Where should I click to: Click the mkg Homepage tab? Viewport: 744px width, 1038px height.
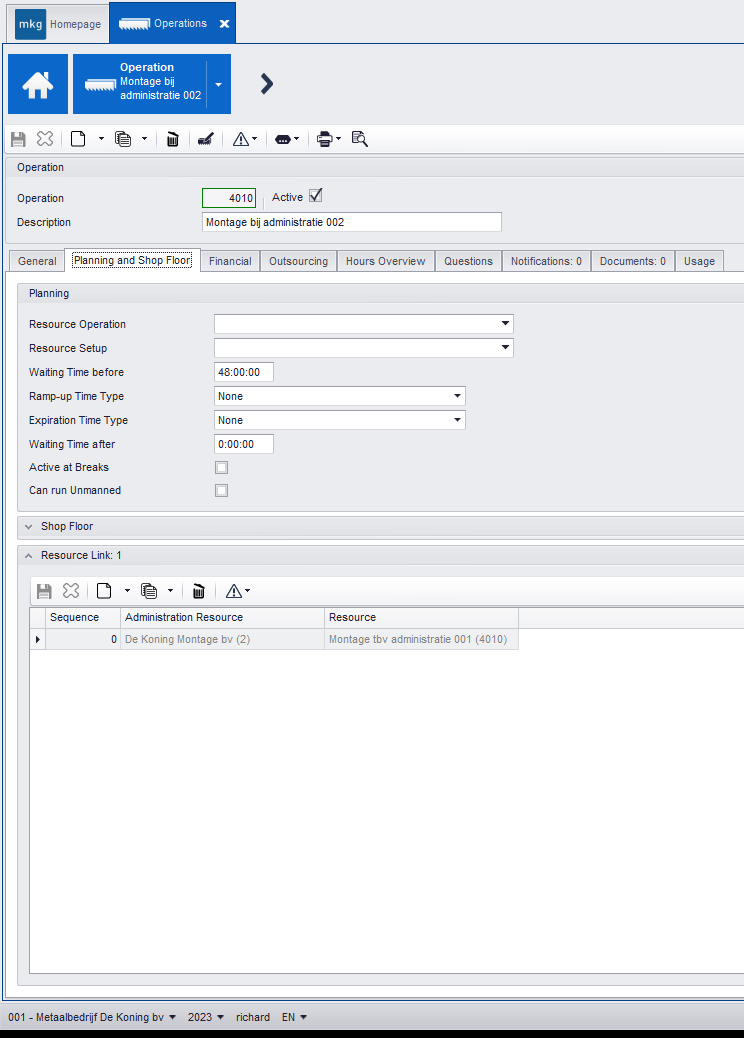(x=60, y=24)
